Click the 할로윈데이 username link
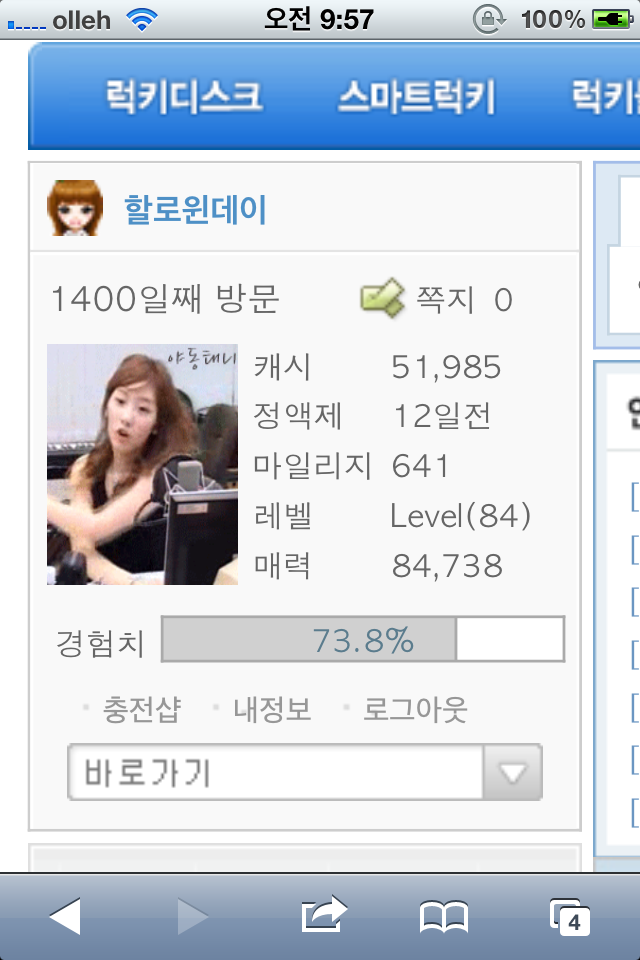640x960 pixels. pos(195,209)
